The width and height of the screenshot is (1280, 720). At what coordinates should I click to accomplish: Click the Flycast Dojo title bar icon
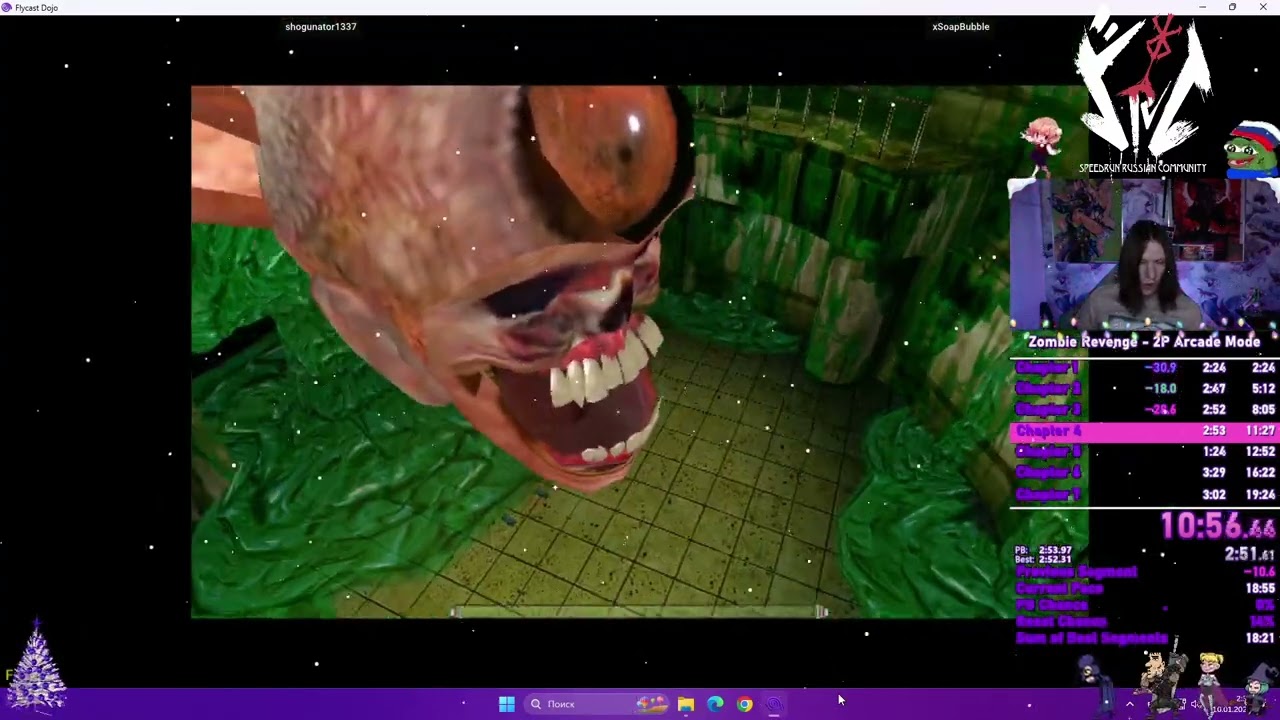click(7, 7)
